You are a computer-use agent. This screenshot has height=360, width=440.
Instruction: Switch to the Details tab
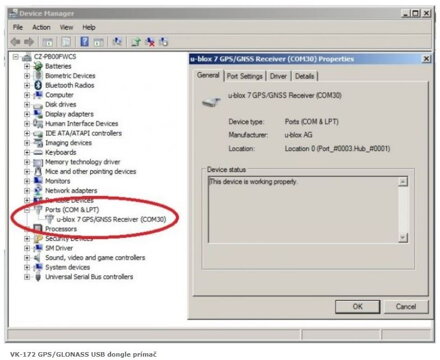305,76
